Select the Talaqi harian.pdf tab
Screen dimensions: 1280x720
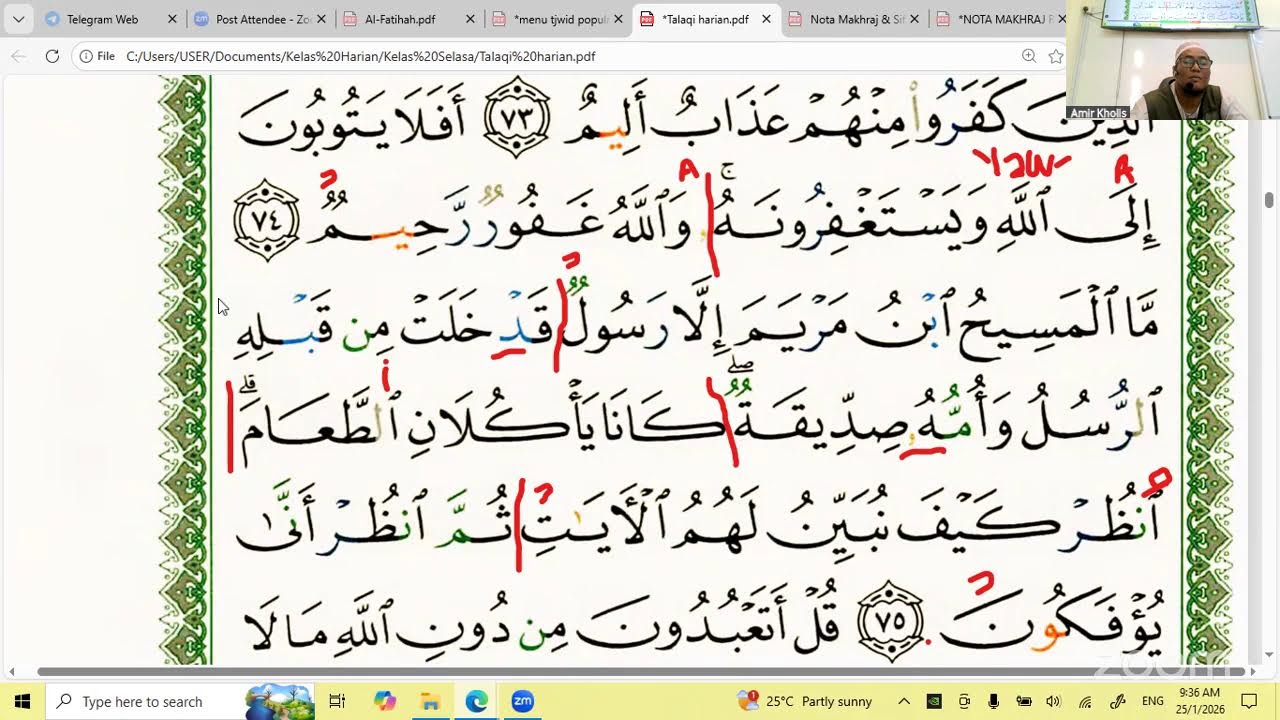(x=706, y=19)
